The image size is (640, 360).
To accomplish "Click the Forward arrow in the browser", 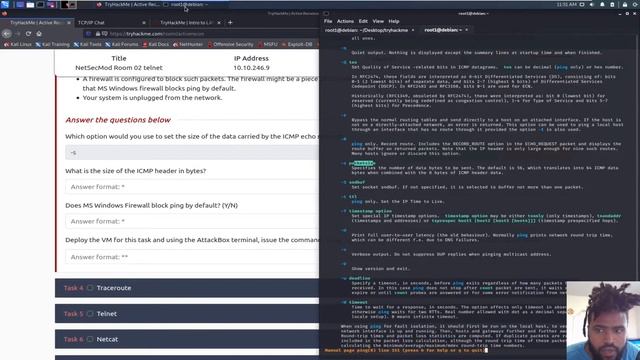I will point(17,34).
